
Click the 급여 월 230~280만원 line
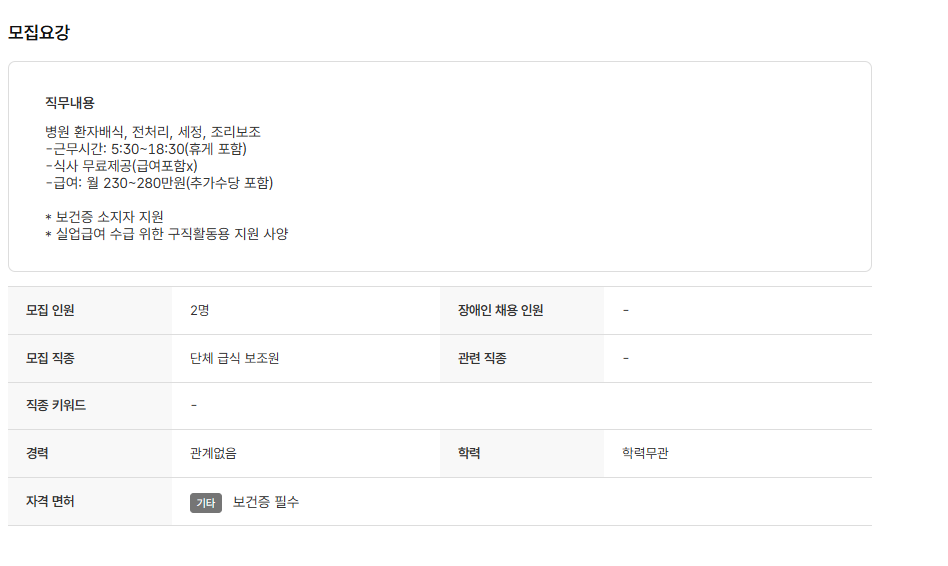159,183
